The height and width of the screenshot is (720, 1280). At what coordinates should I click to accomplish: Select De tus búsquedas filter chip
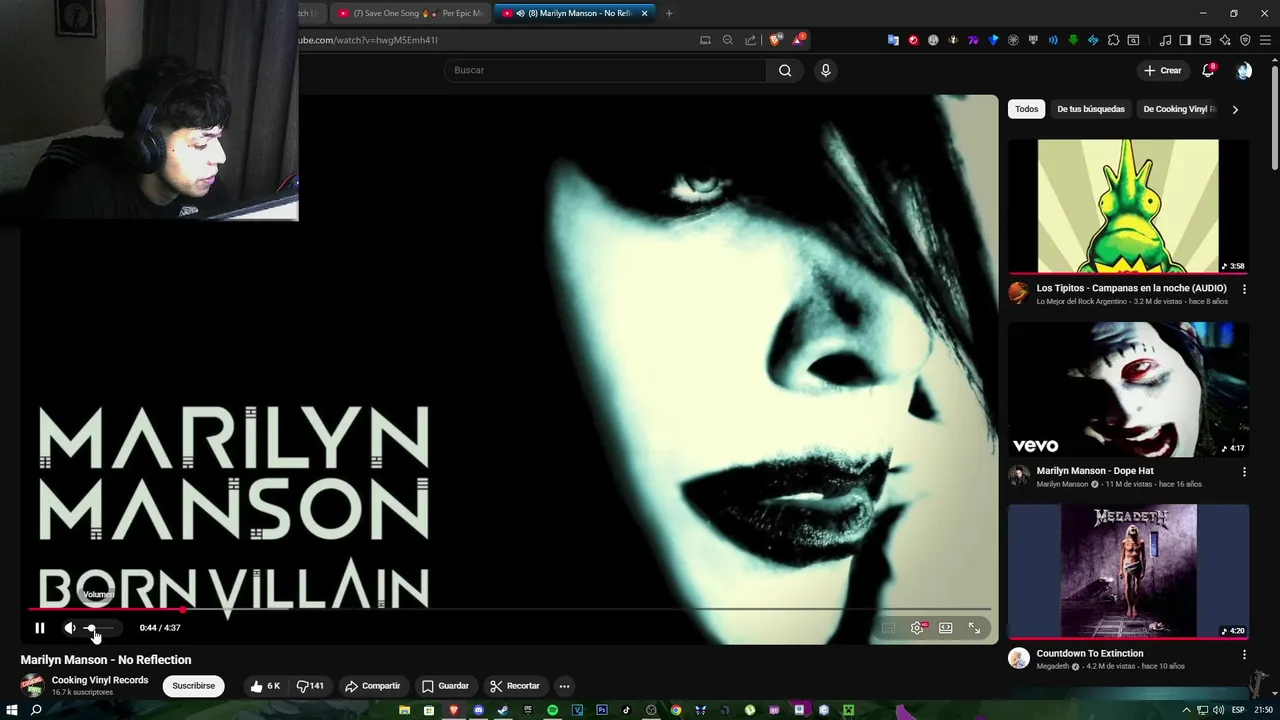tap(1091, 109)
